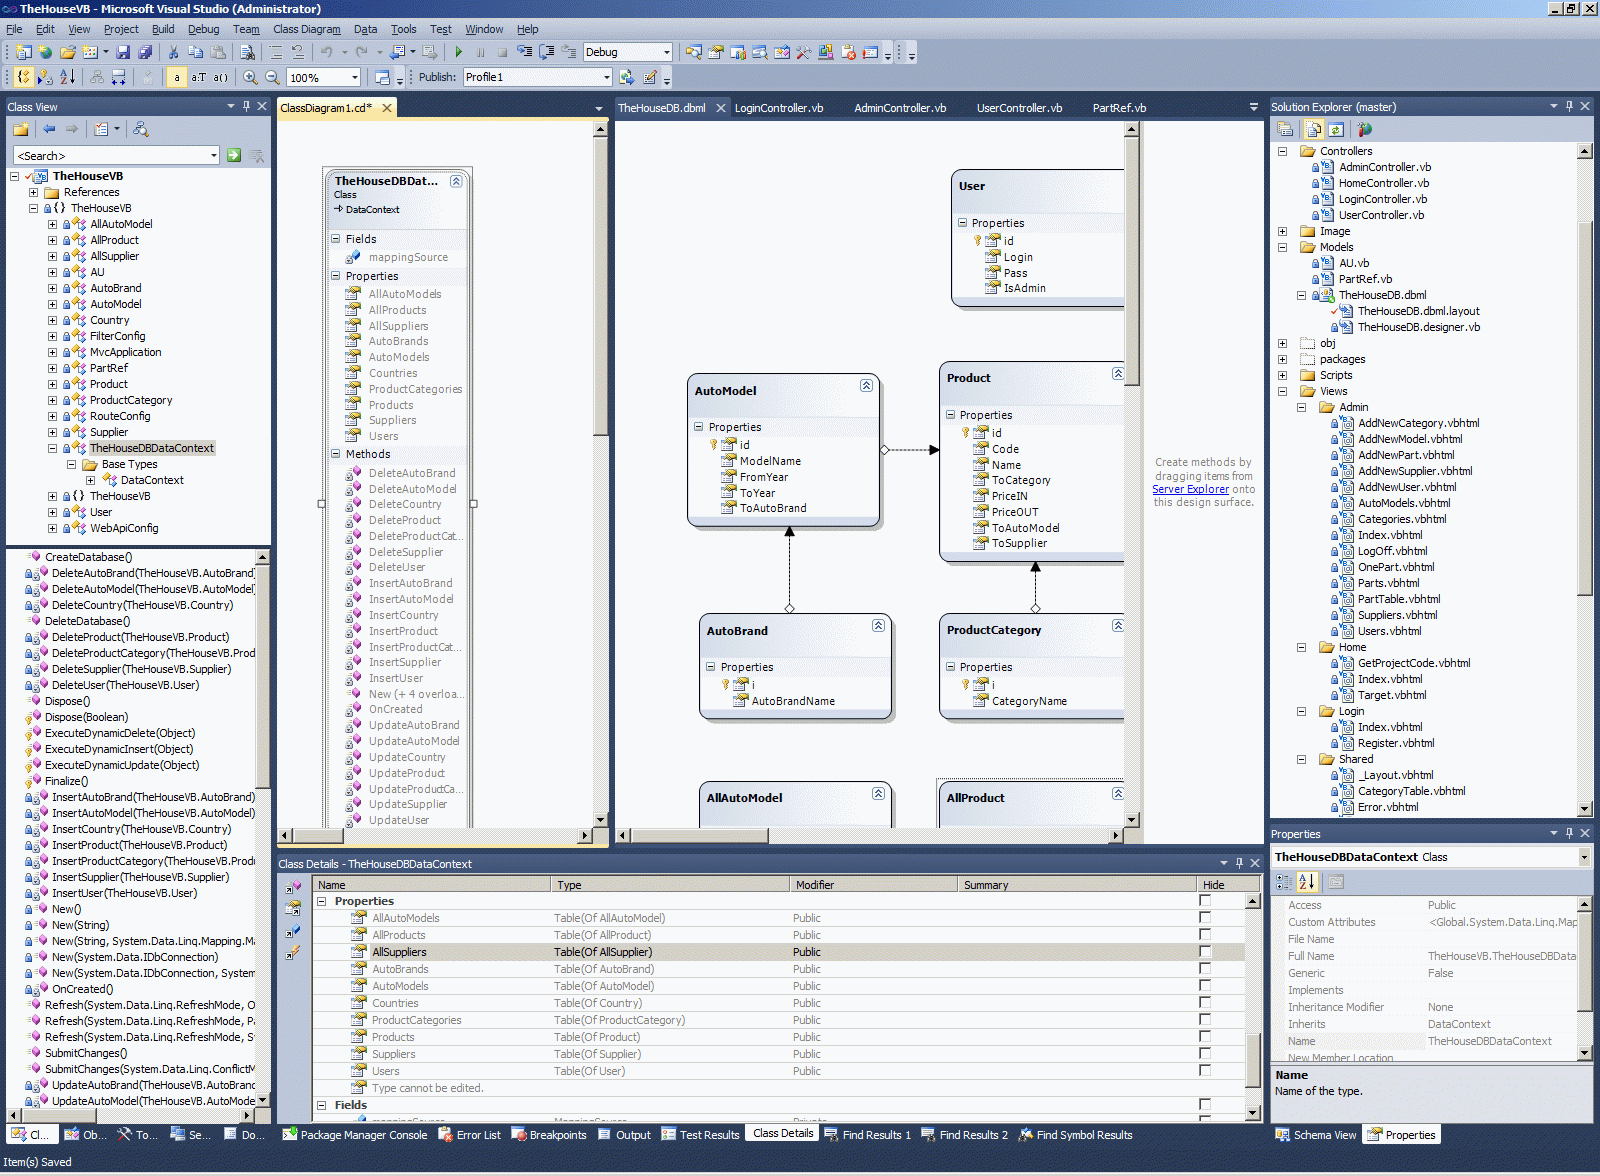Open the 100% zoom level dropdown
The image size is (1600, 1176).
pyautogui.click(x=354, y=77)
